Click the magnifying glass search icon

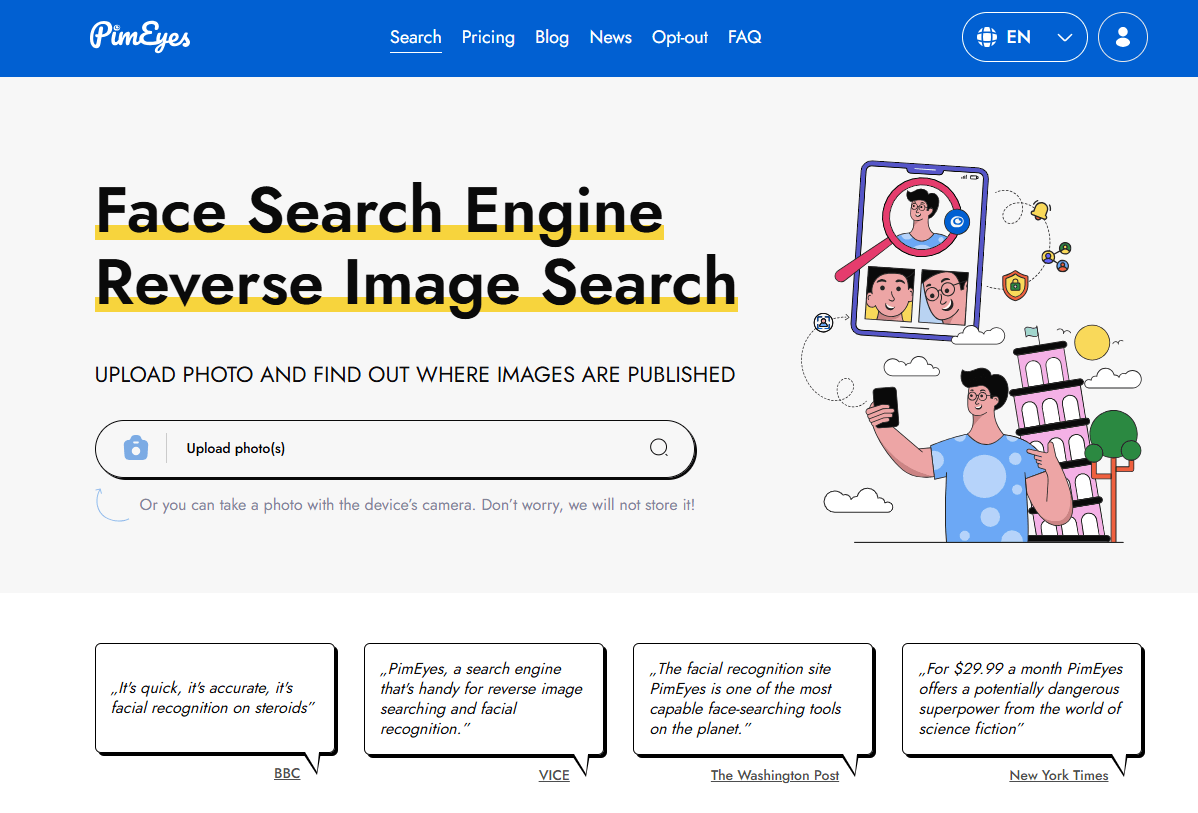659,448
